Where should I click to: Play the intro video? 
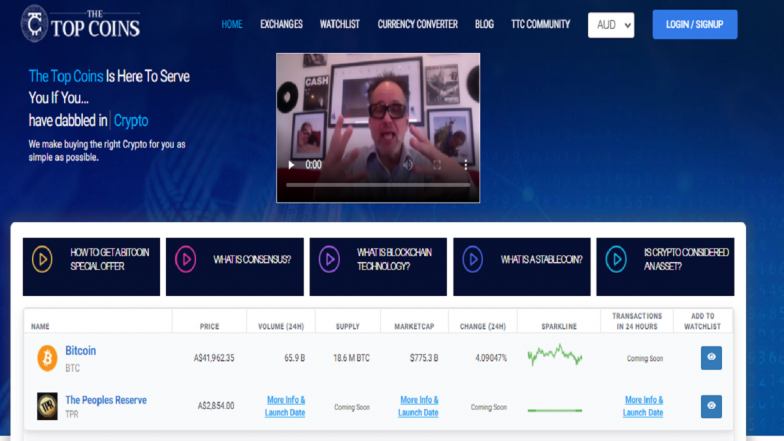click(x=291, y=164)
